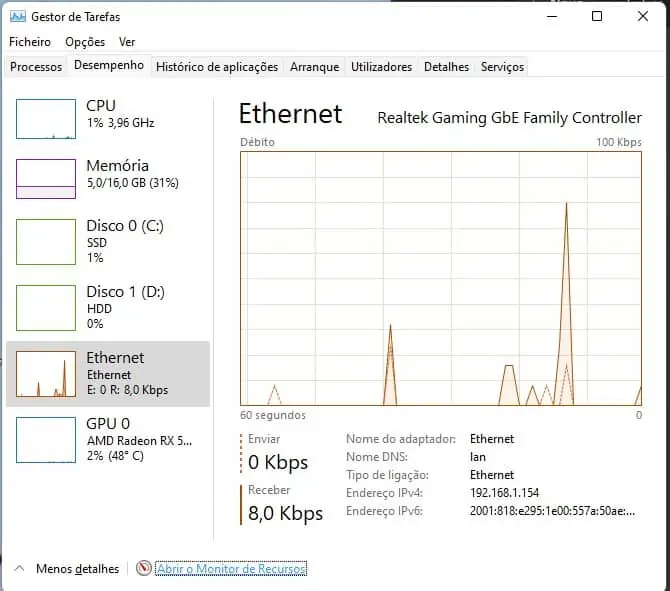The image size is (670, 591).
Task: Switch to the Processos tab
Action: tap(36, 67)
